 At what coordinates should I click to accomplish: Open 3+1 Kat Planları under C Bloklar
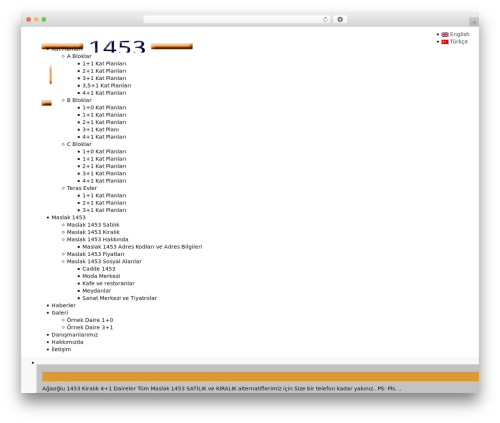[x=104, y=174]
